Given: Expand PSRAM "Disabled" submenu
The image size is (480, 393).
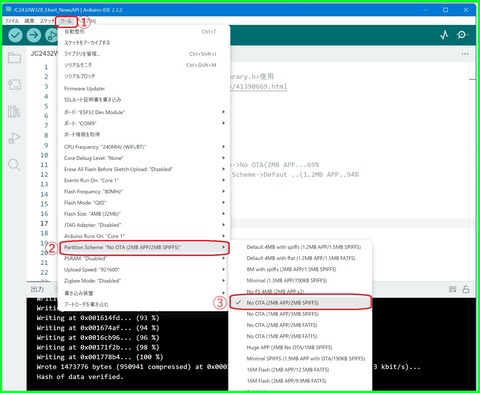Looking at the screenshot, I should point(144,258).
